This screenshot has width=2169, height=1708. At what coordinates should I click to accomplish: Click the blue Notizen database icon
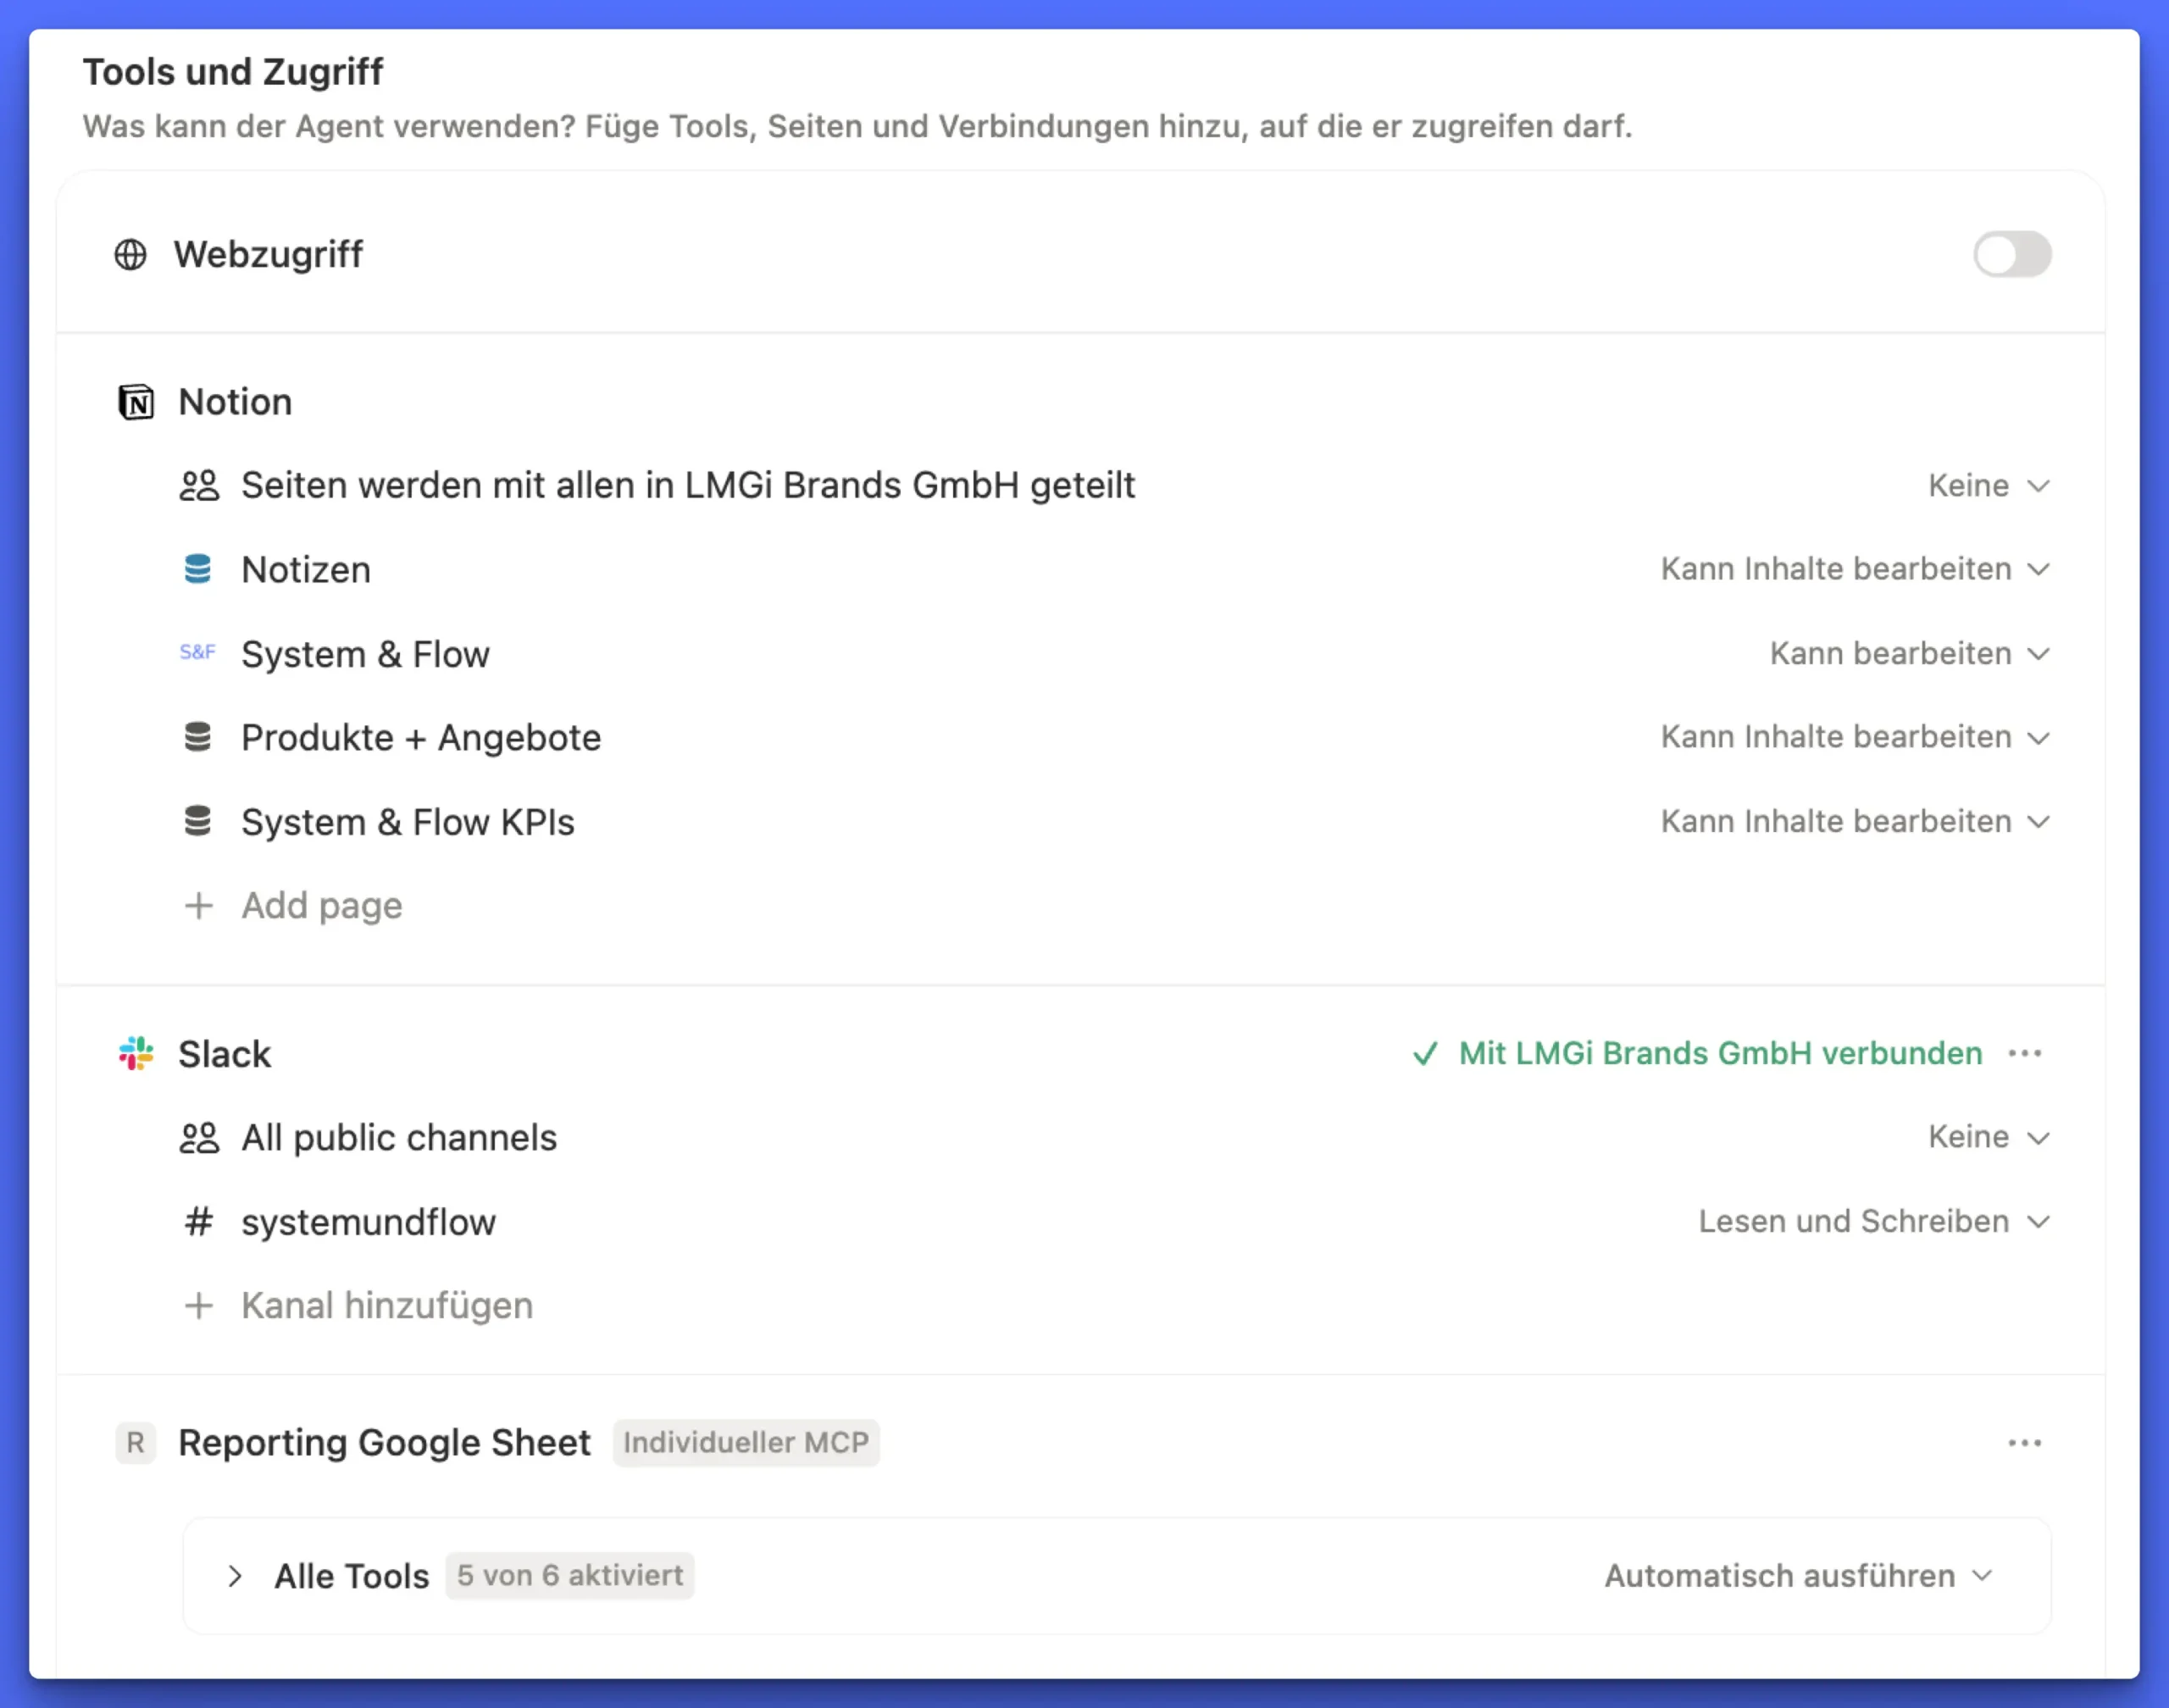pos(198,569)
